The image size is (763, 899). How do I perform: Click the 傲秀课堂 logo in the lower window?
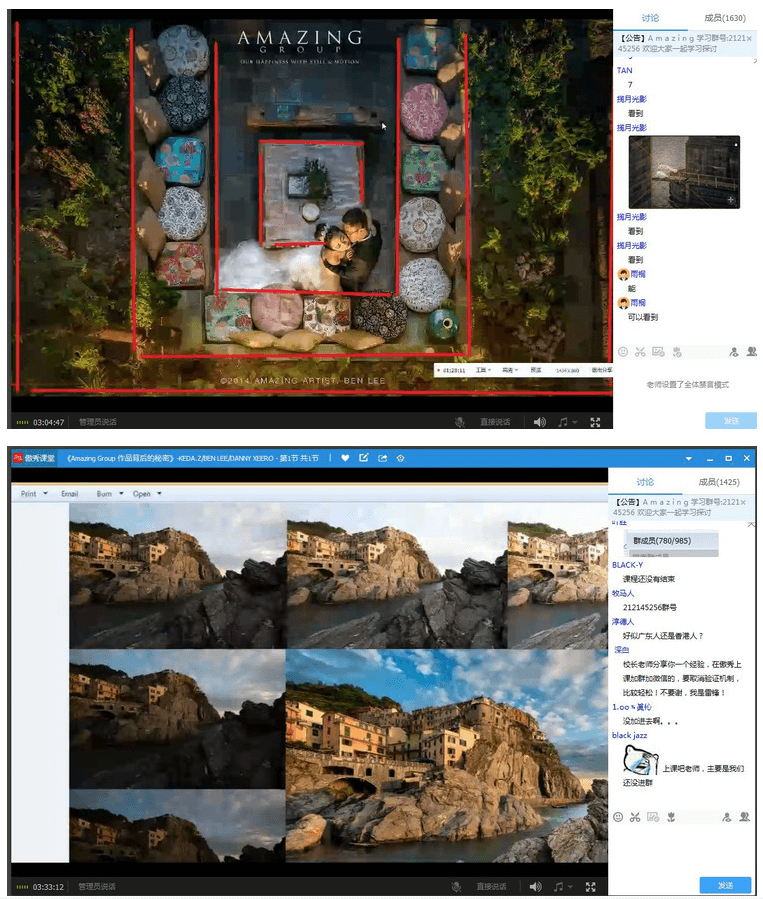(34, 458)
